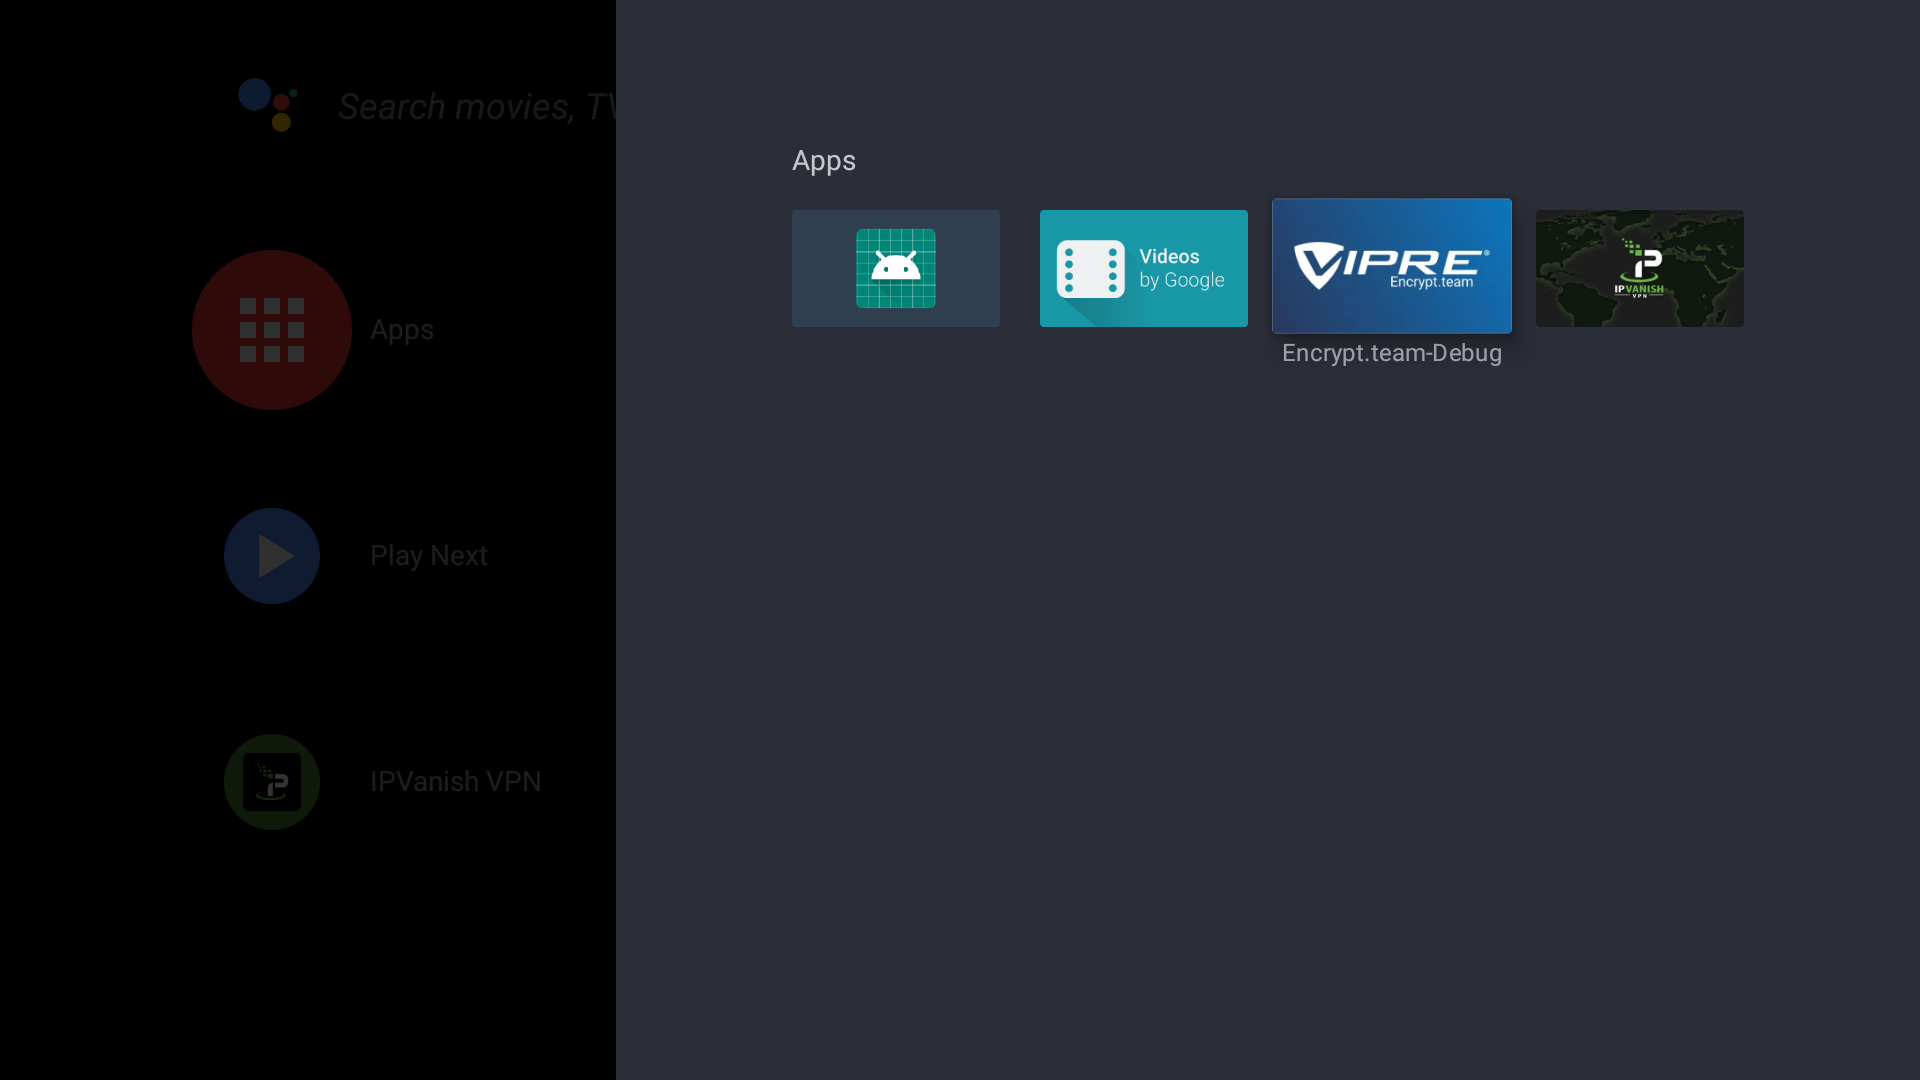Select the red Apps grid icon in sidebar
Viewport: 1920px width, 1080px height.
pyautogui.click(x=271, y=330)
